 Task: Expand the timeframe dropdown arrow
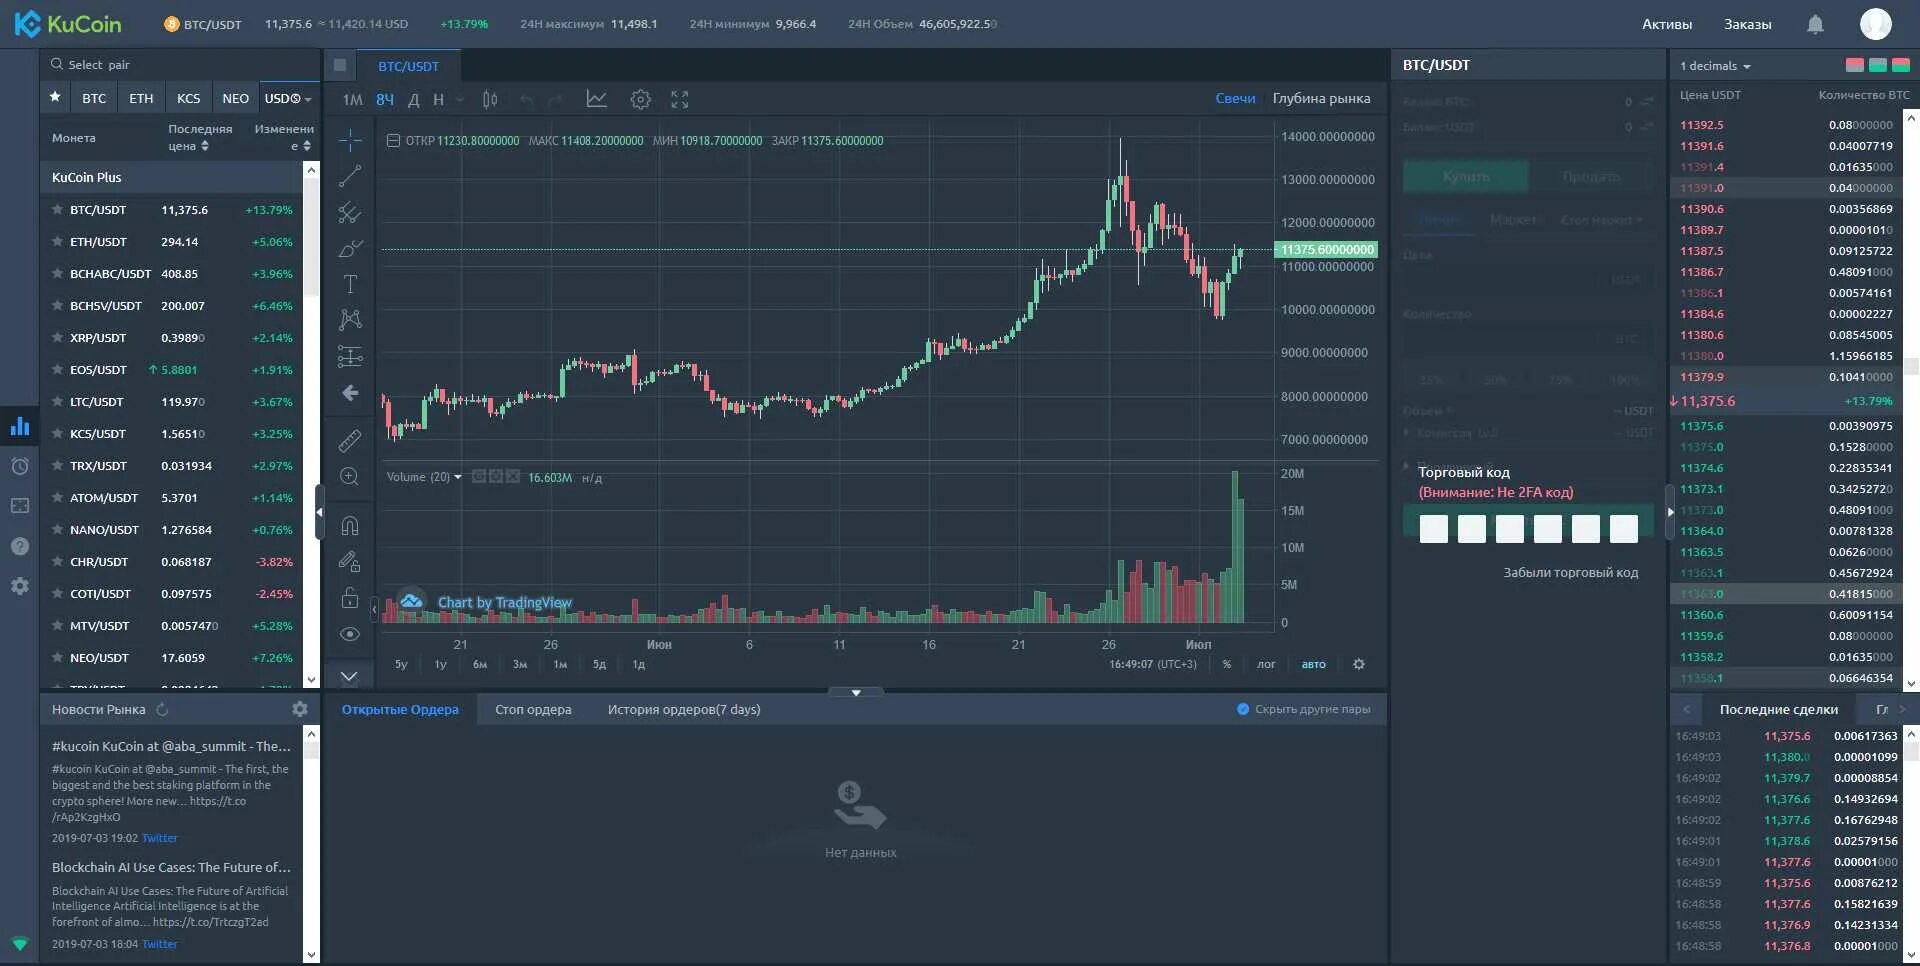[460, 99]
